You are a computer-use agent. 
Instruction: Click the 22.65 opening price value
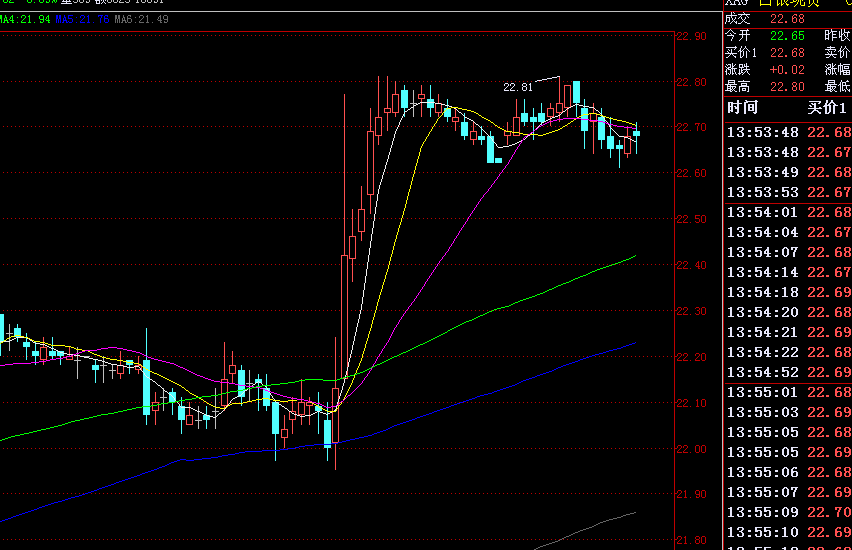[x=787, y=36]
